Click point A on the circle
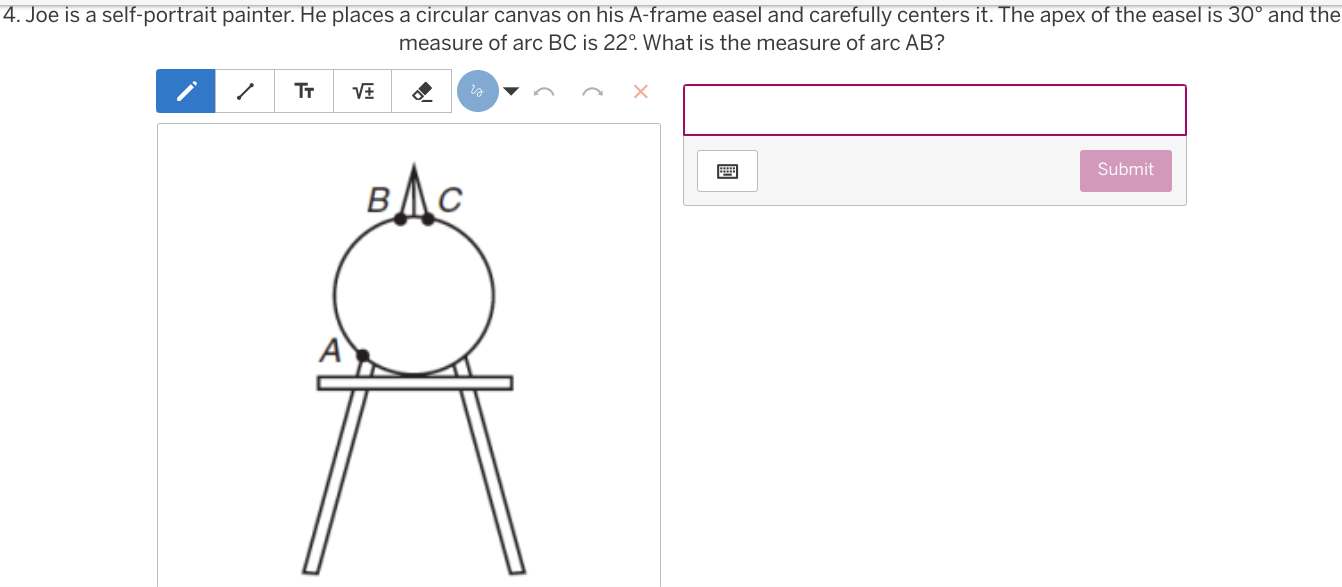Image resolution: width=1342 pixels, height=587 pixels. (363, 355)
